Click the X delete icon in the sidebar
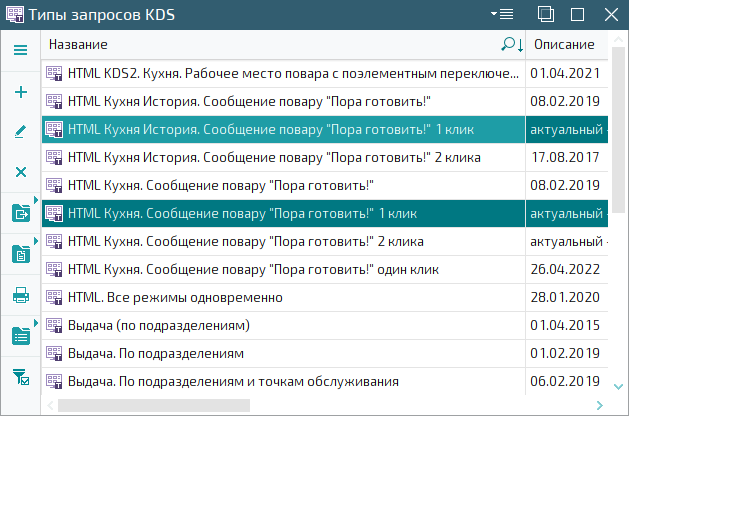 point(20,172)
